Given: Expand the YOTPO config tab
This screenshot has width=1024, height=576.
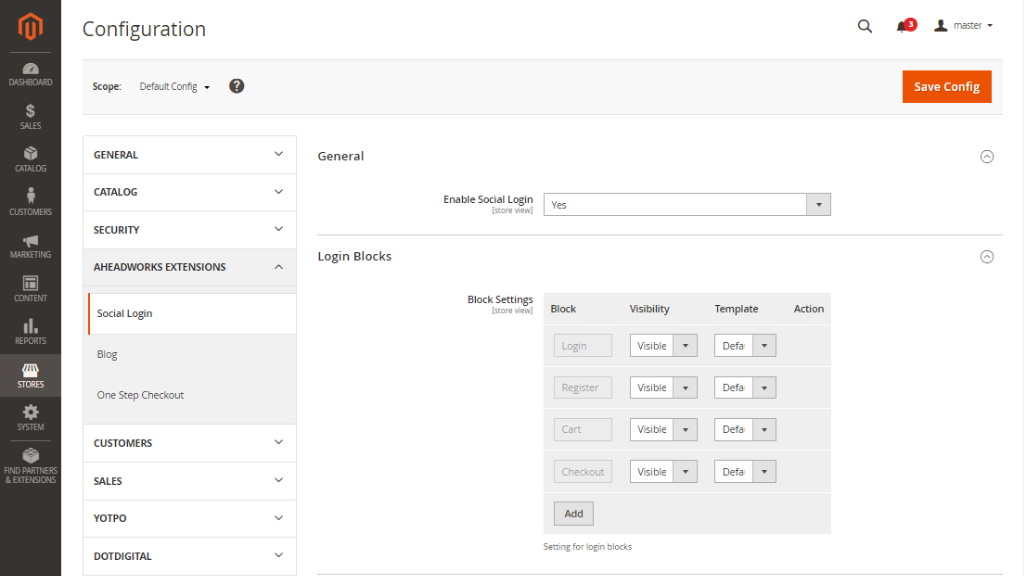Looking at the screenshot, I should coord(189,519).
